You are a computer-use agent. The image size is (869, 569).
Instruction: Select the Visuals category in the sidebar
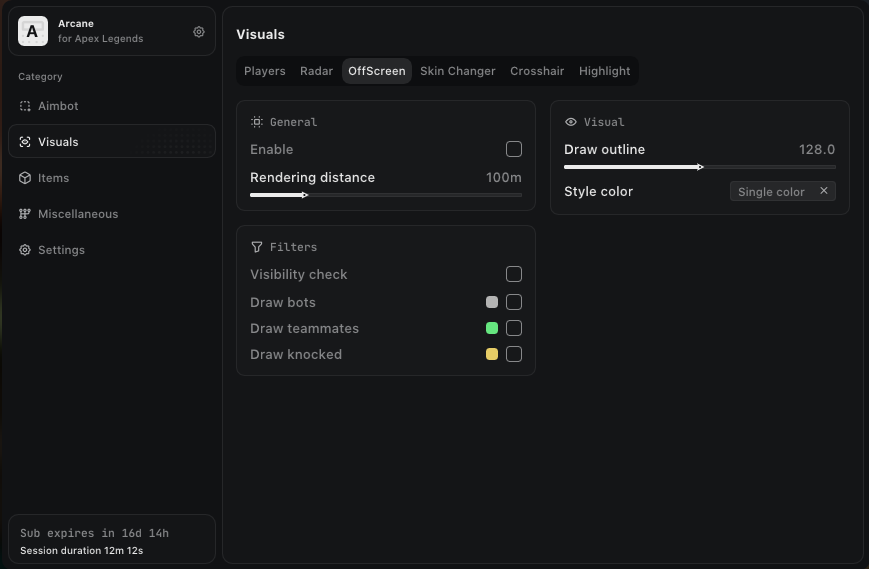click(x=58, y=142)
